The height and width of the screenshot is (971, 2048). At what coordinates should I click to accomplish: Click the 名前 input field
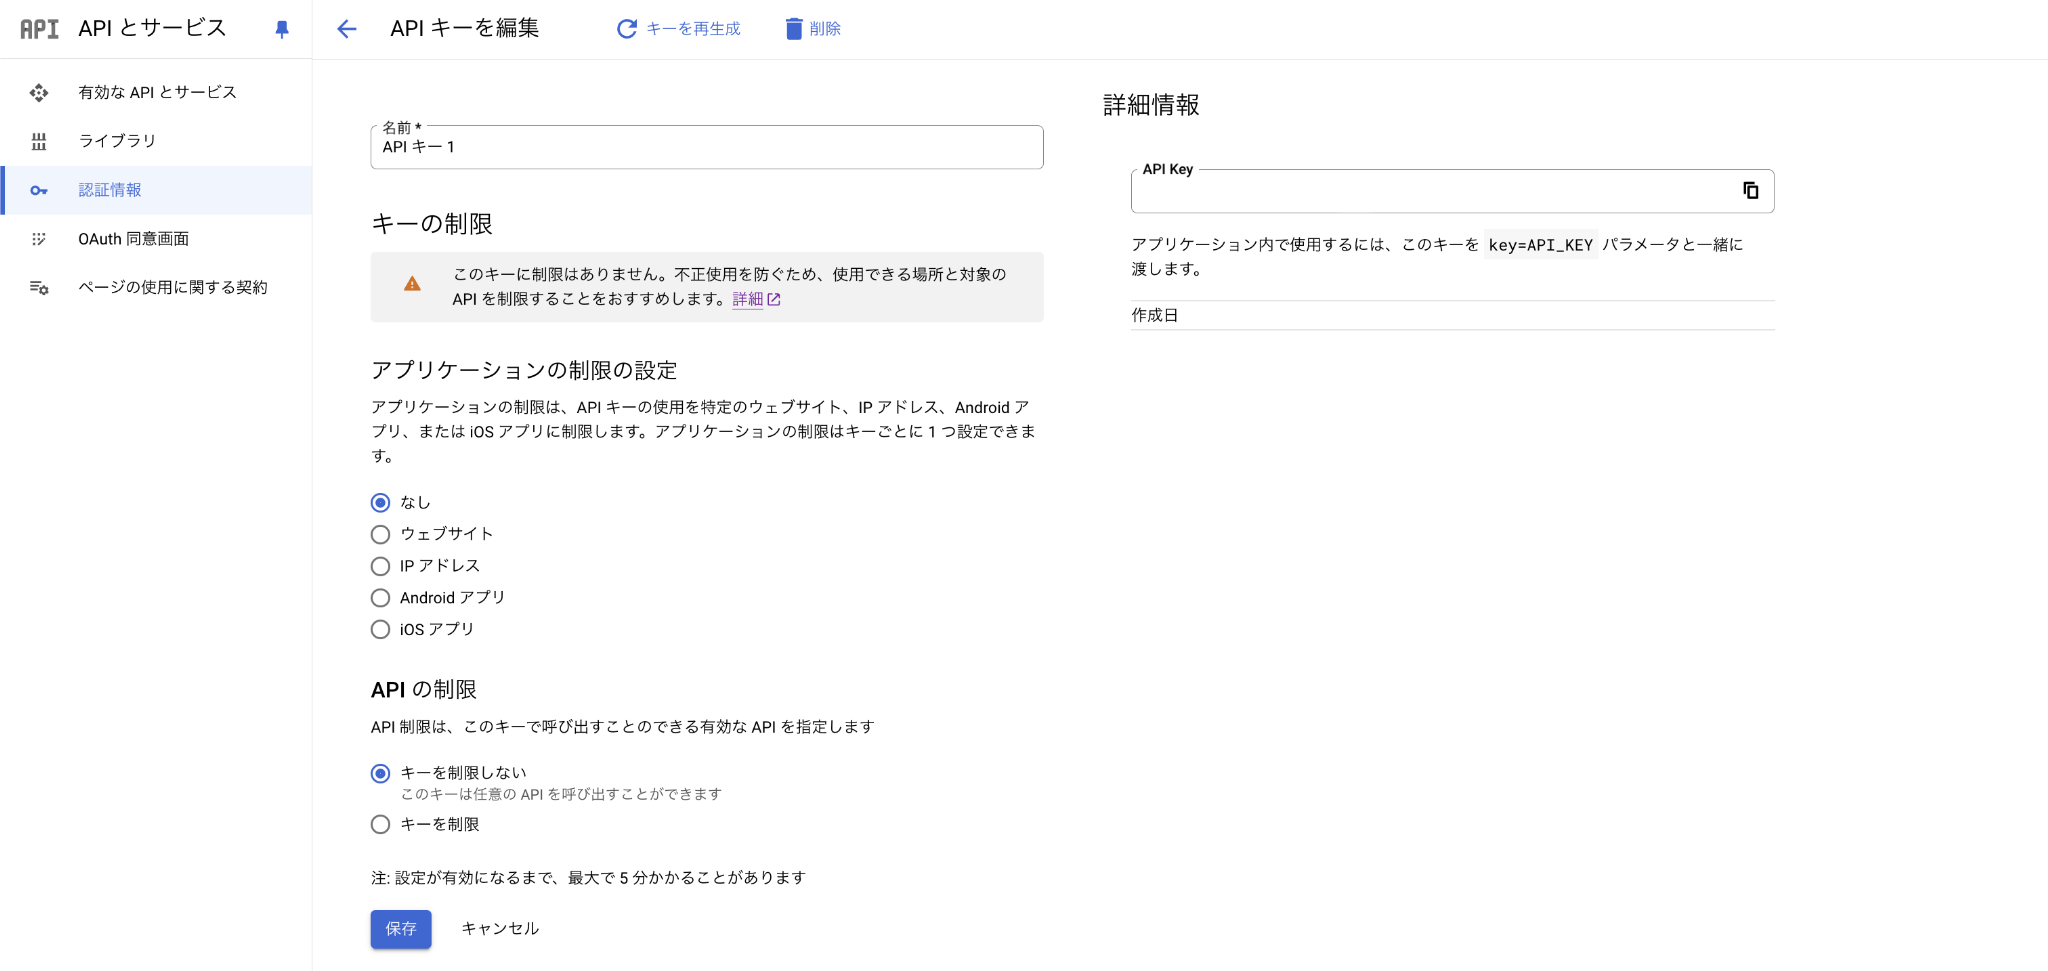click(707, 147)
